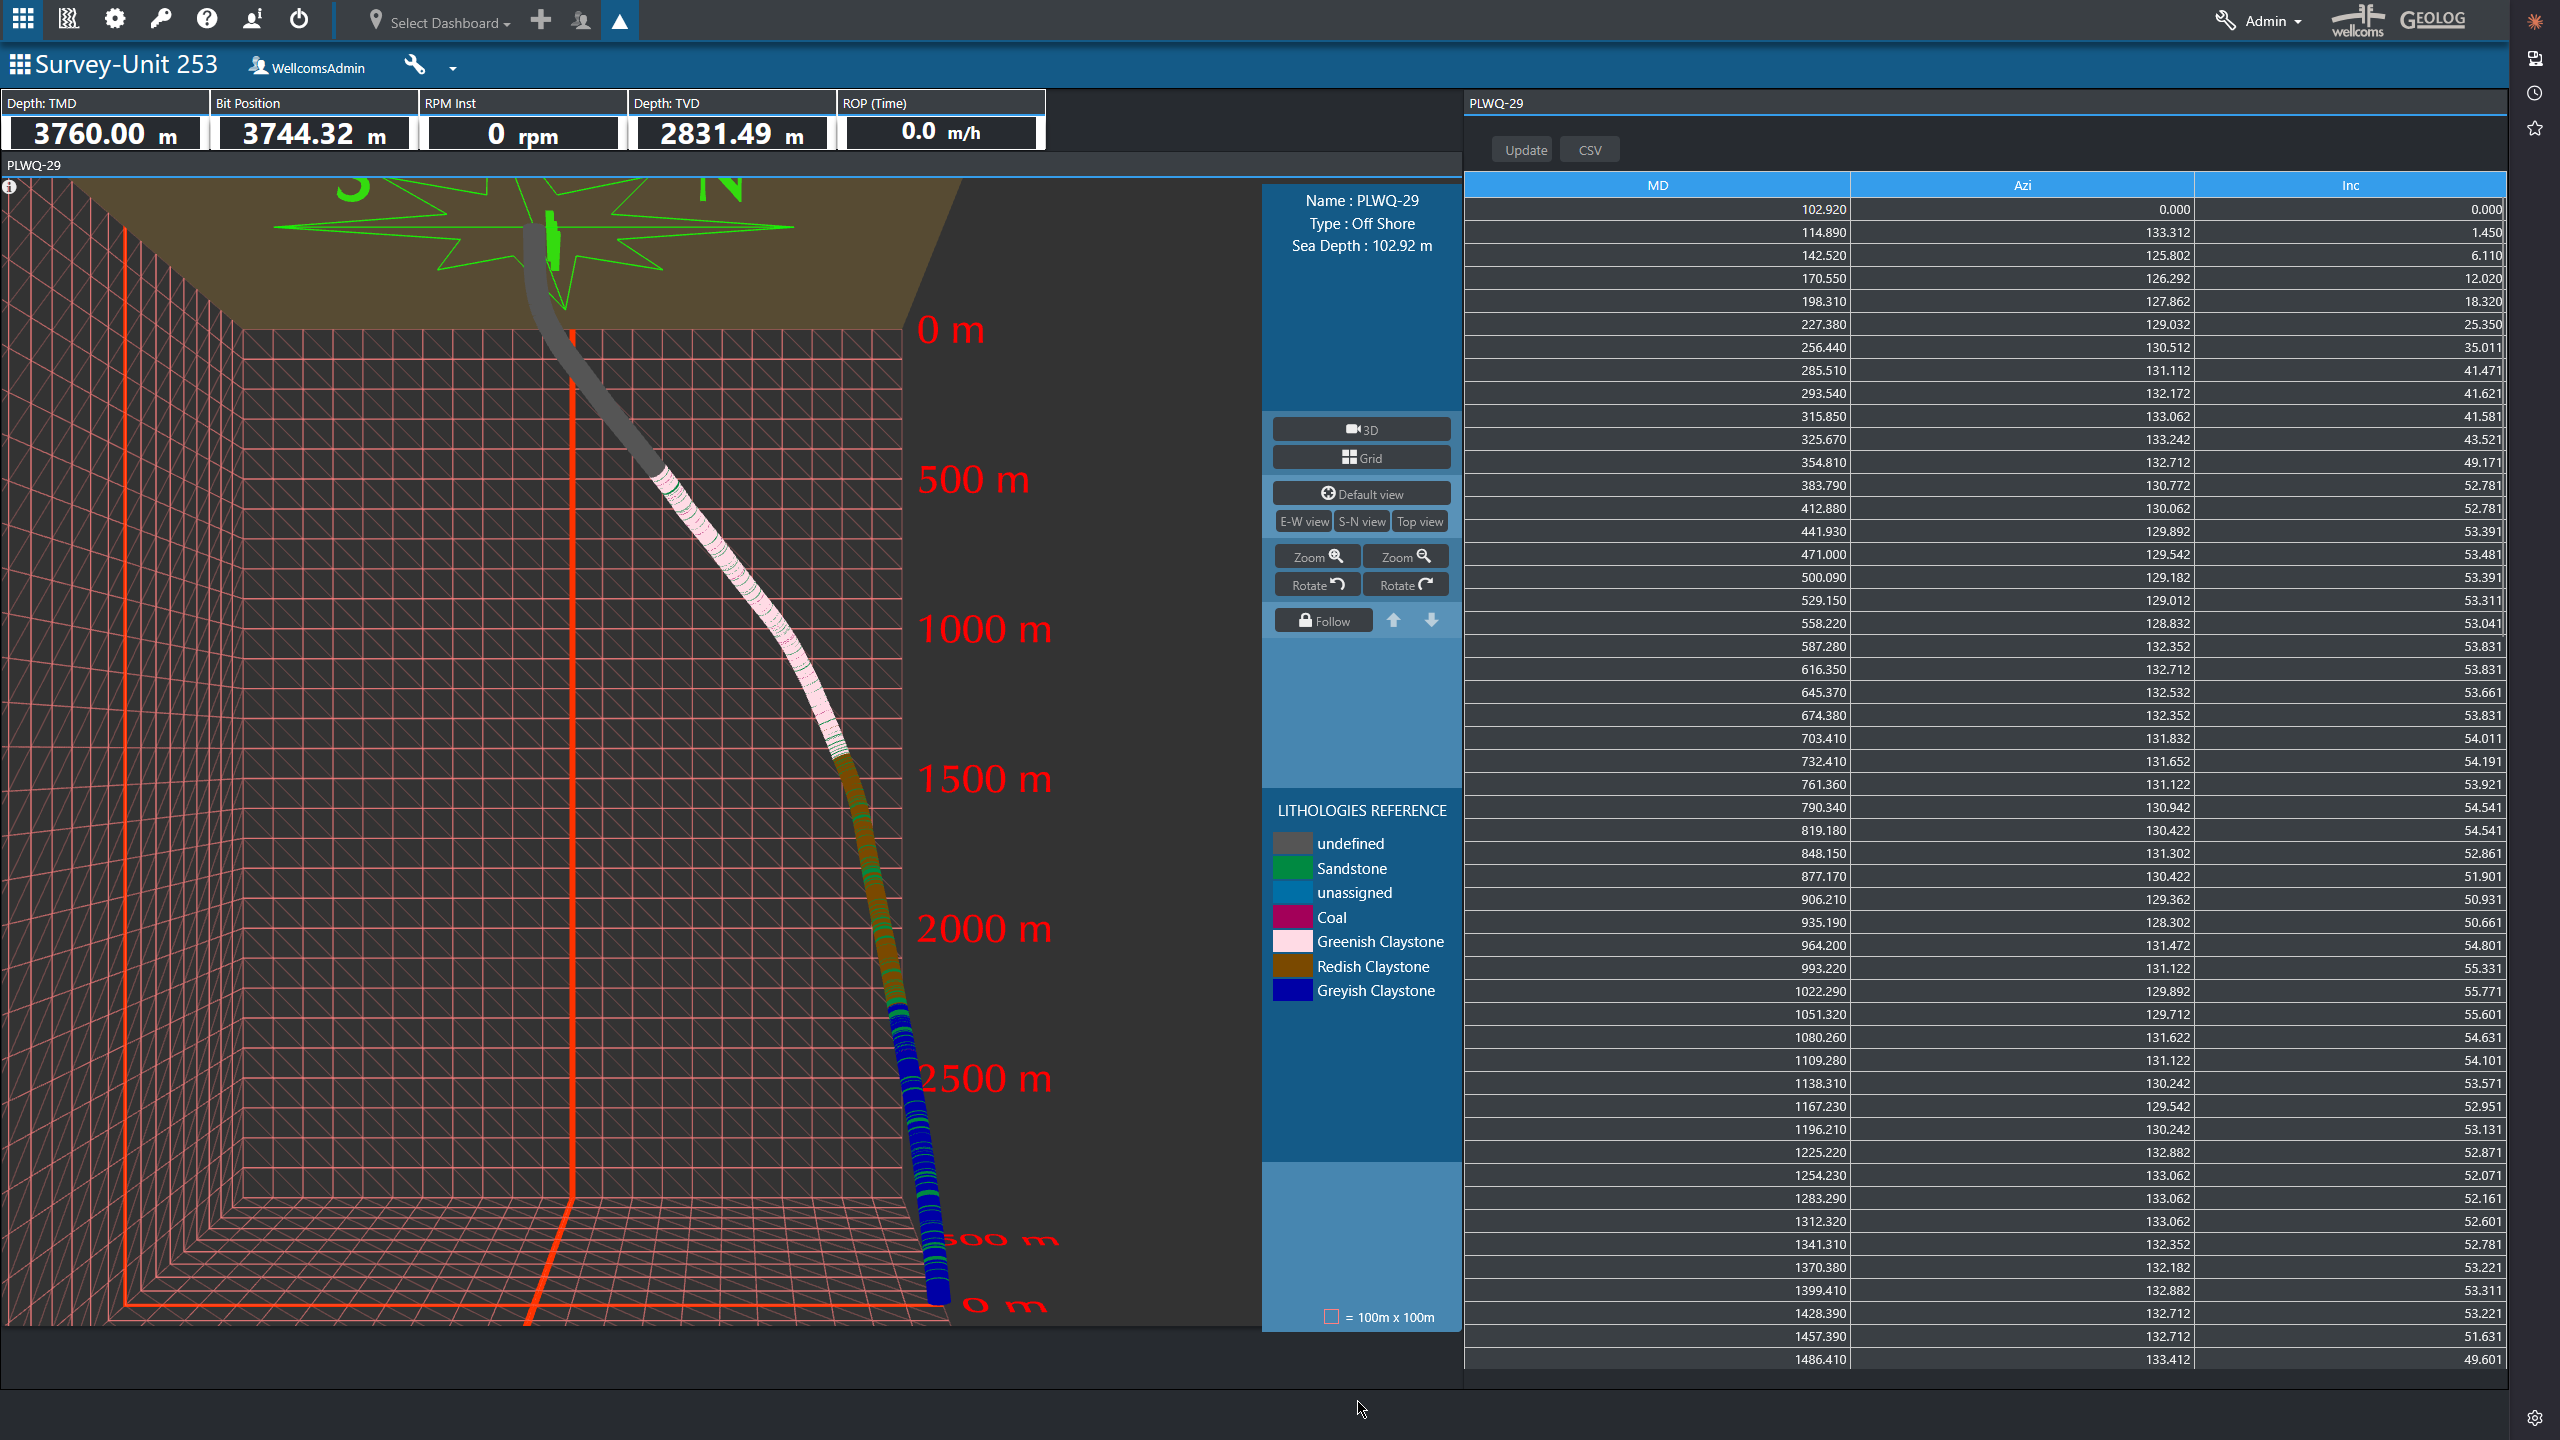Click the power icon in top toolbar
This screenshot has width=2560, height=1440.
tap(299, 19)
